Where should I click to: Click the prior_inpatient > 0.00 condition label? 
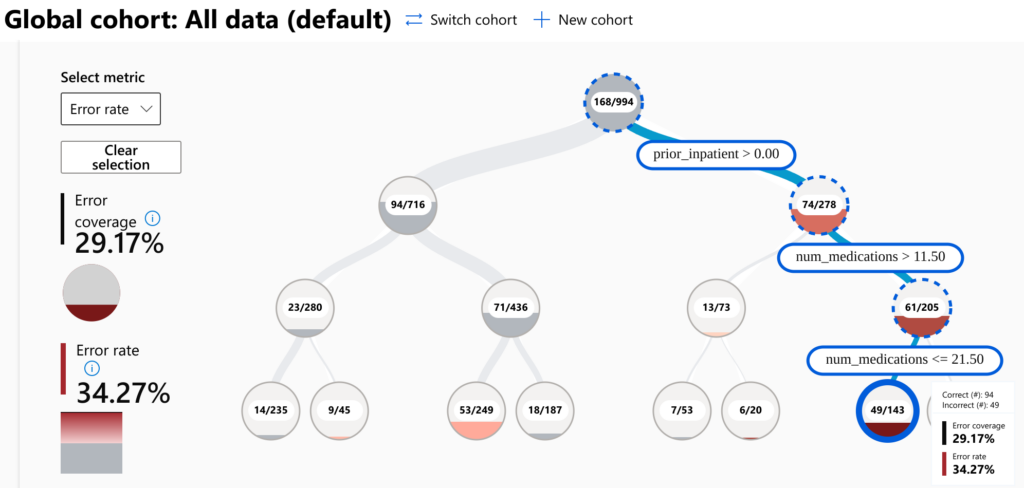[717, 154]
